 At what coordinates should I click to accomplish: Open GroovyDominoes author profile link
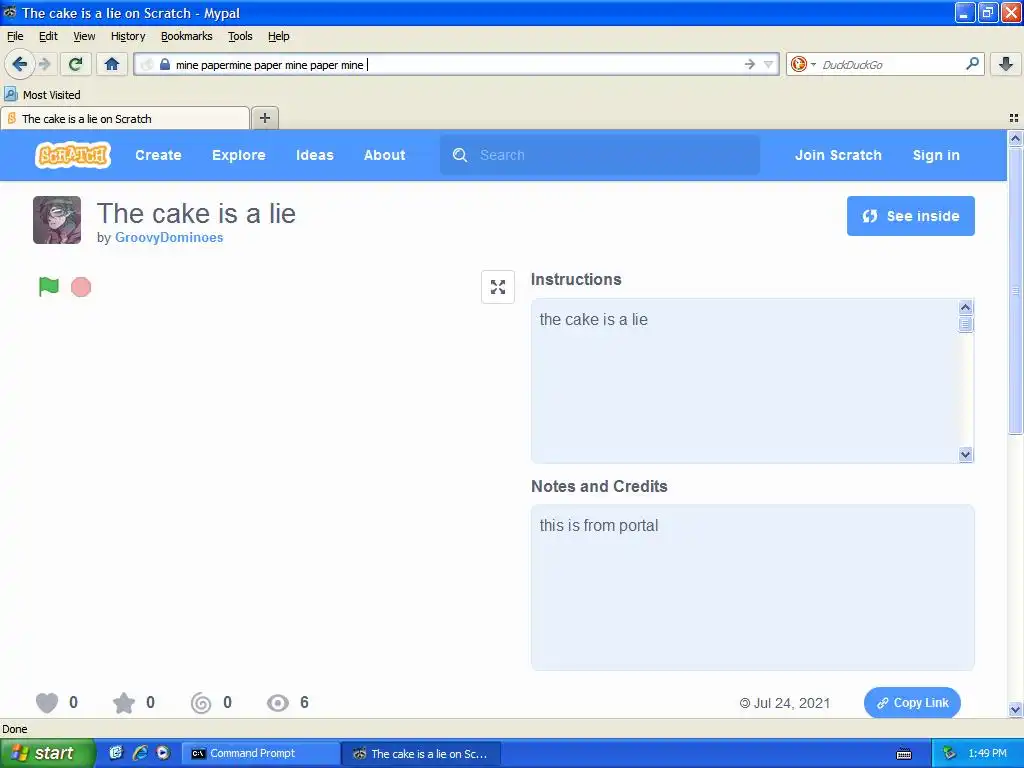tap(169, 237)
